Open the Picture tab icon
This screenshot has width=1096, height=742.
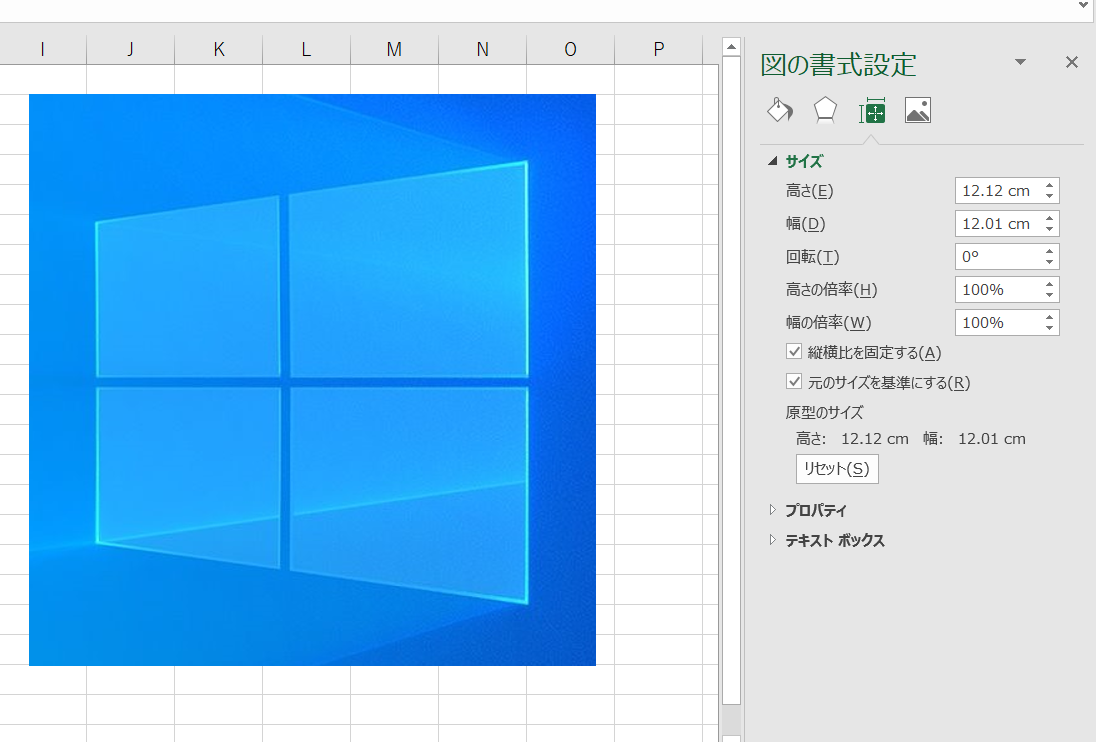coord(918,110)
